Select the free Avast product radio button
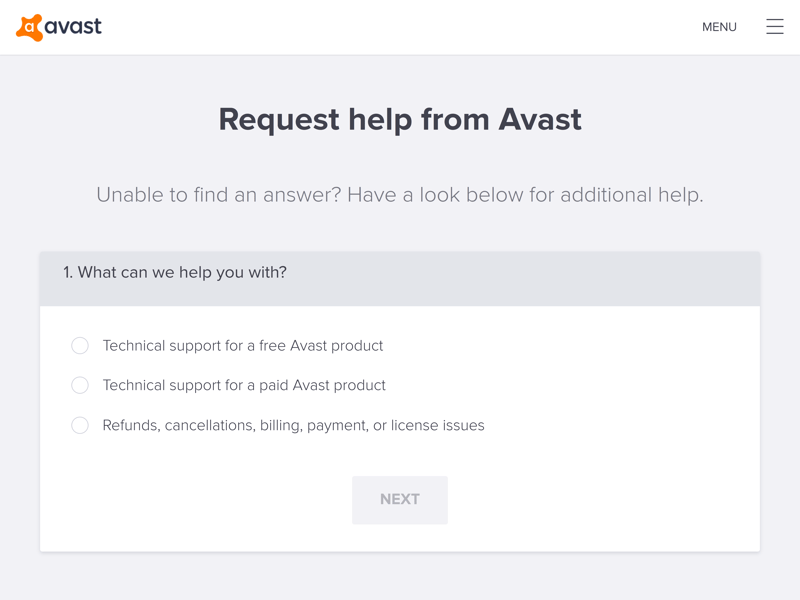The width and height of the screenshot is (800, 600). point(80,345)
